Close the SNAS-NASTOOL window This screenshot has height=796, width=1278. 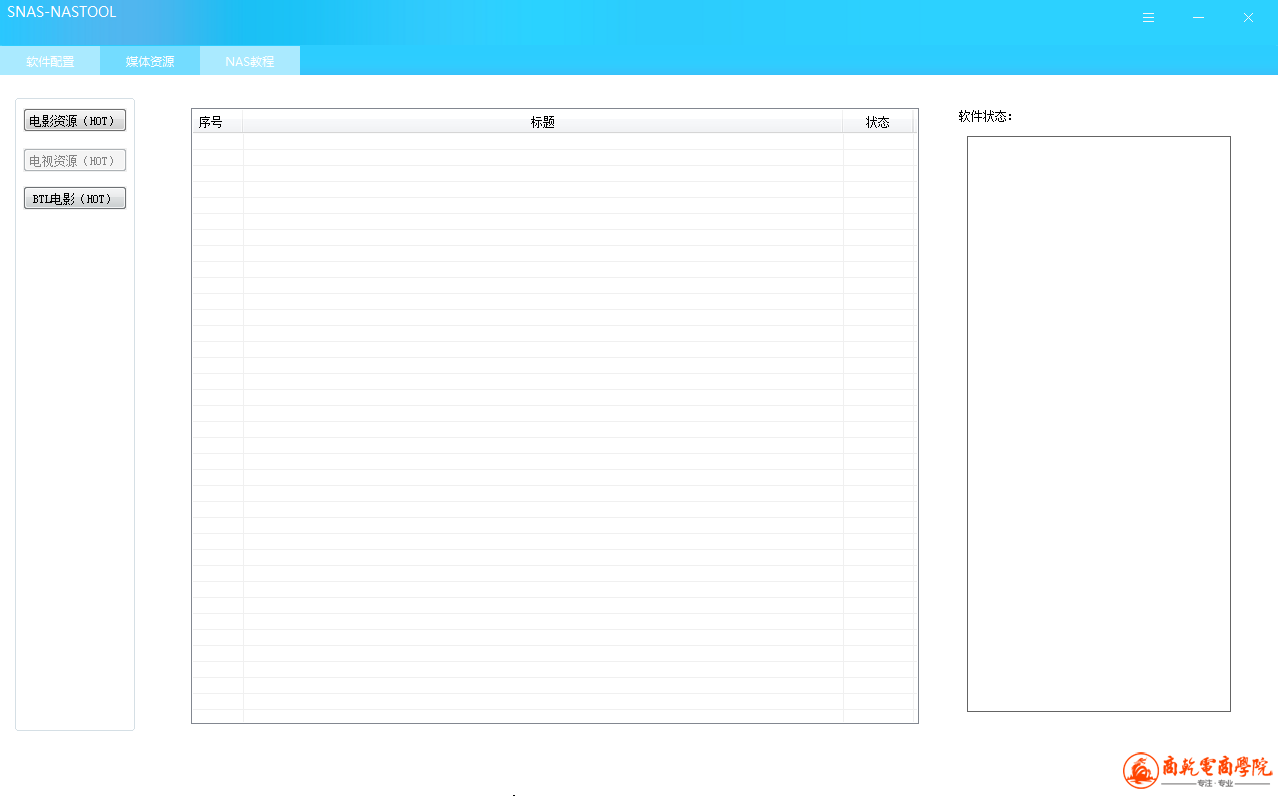(x=1248, y=18)
